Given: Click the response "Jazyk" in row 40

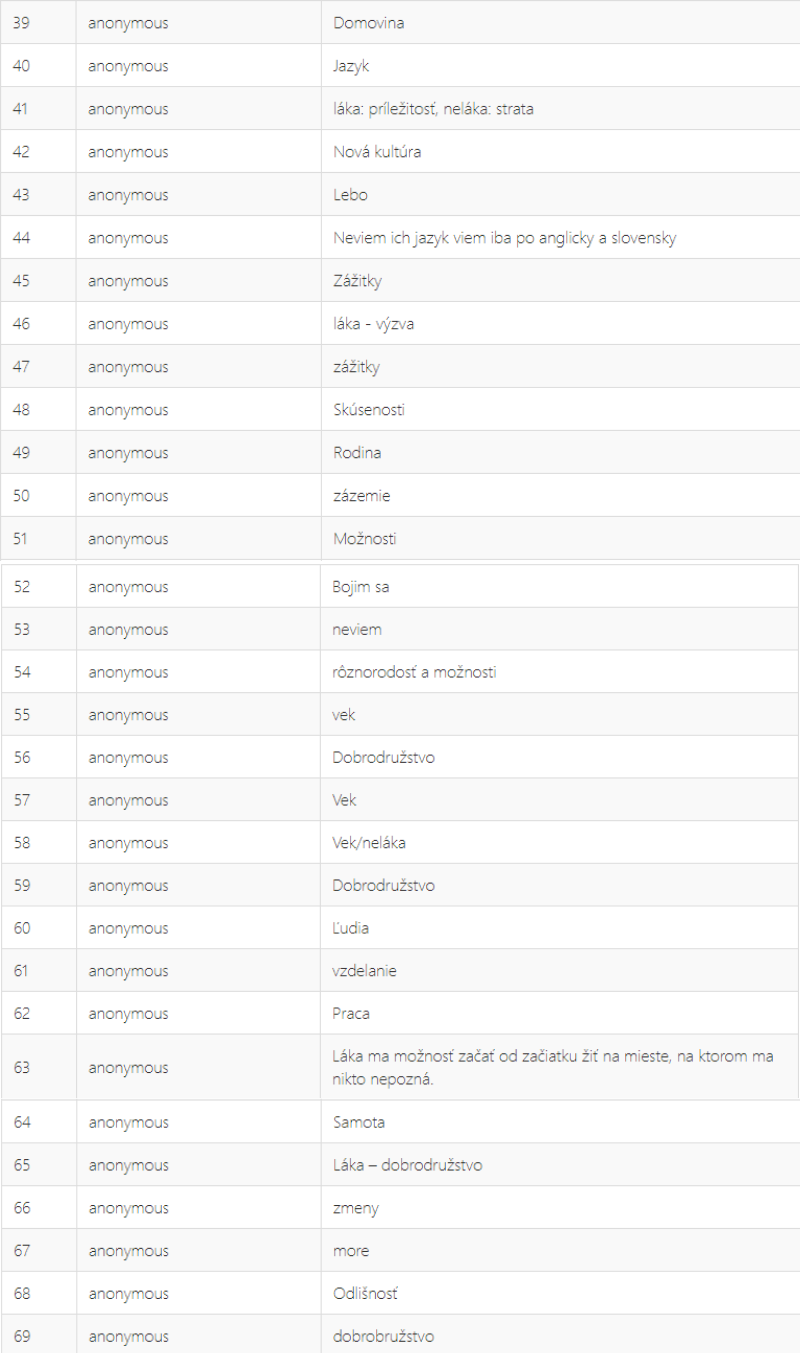Looking at the screenshot, I should 351,66.
